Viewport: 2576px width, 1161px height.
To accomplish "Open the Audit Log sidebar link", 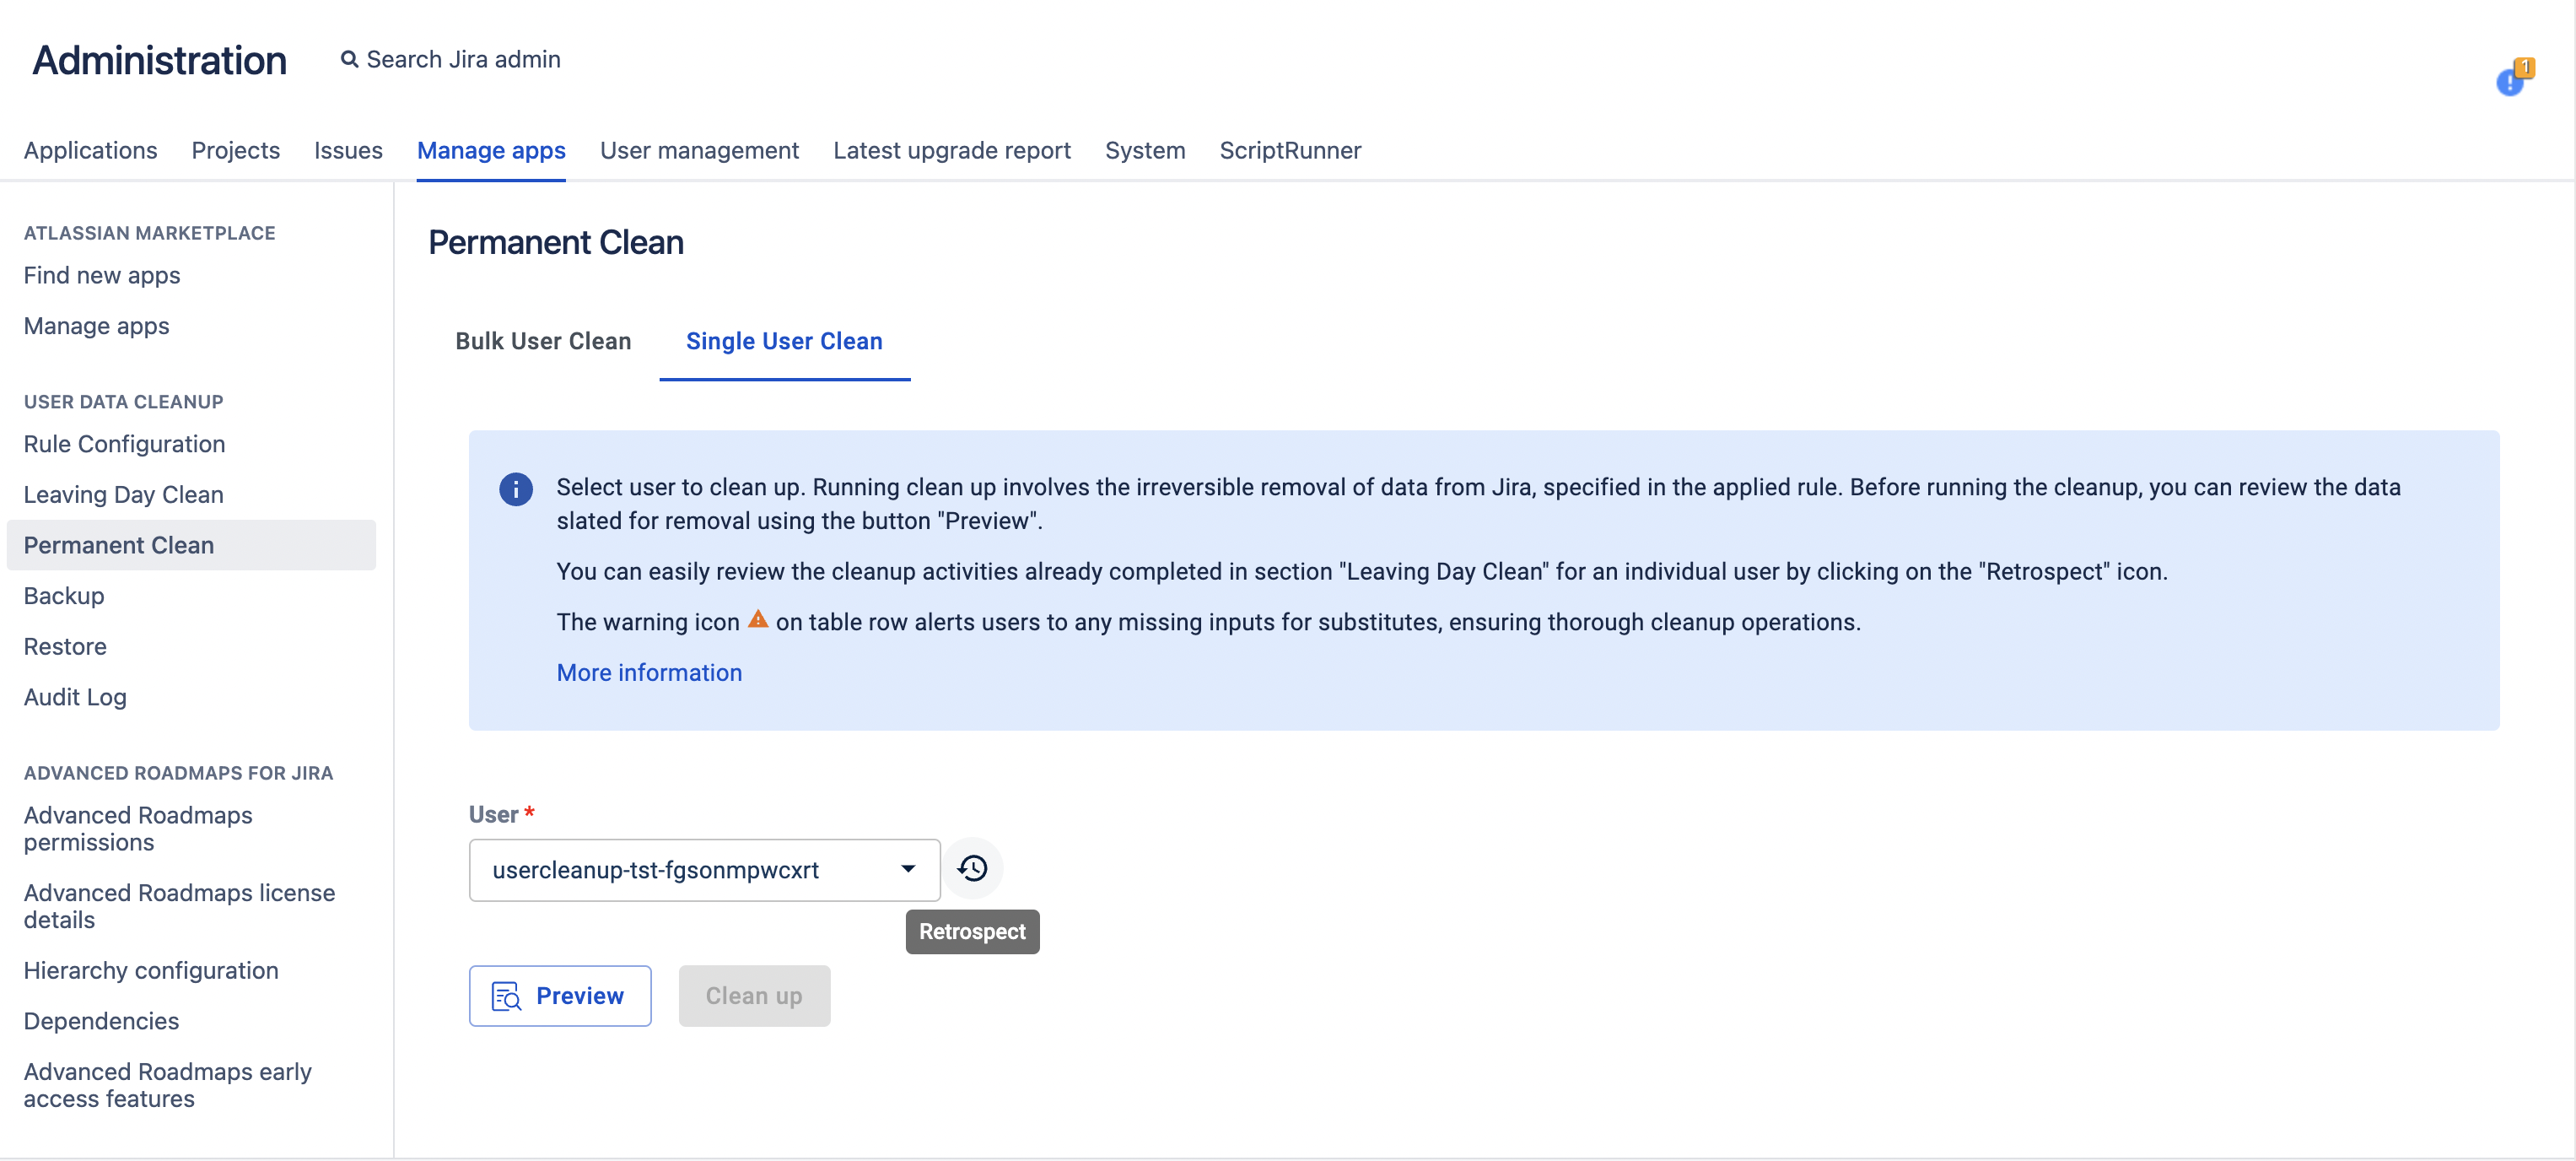I will tap(75, 697).
